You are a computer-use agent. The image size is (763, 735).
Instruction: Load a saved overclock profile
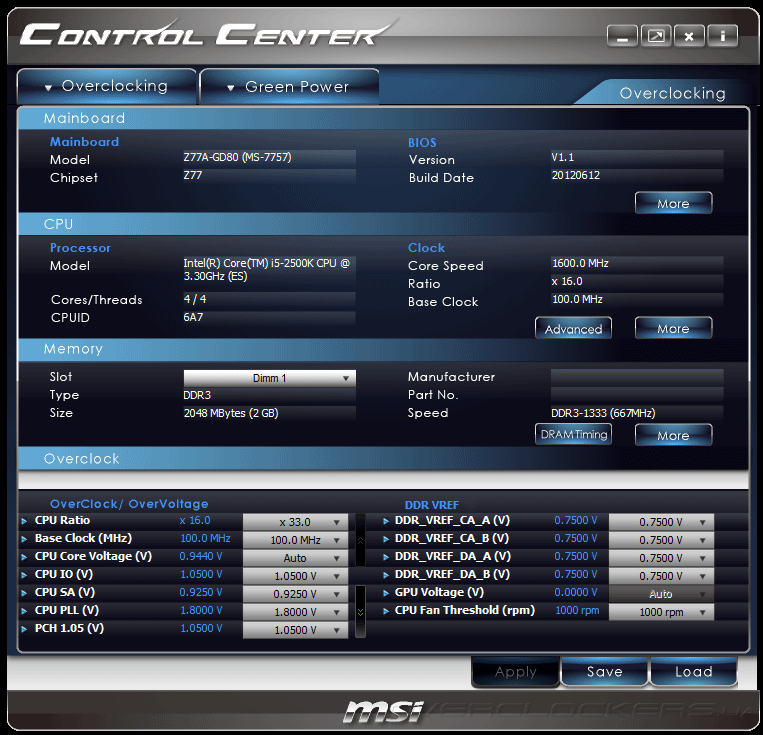[x=693, y=672]
